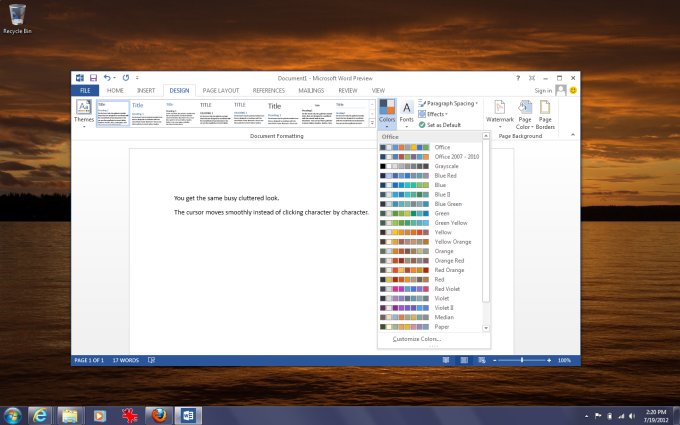Click Sign in link

point(543,90)
